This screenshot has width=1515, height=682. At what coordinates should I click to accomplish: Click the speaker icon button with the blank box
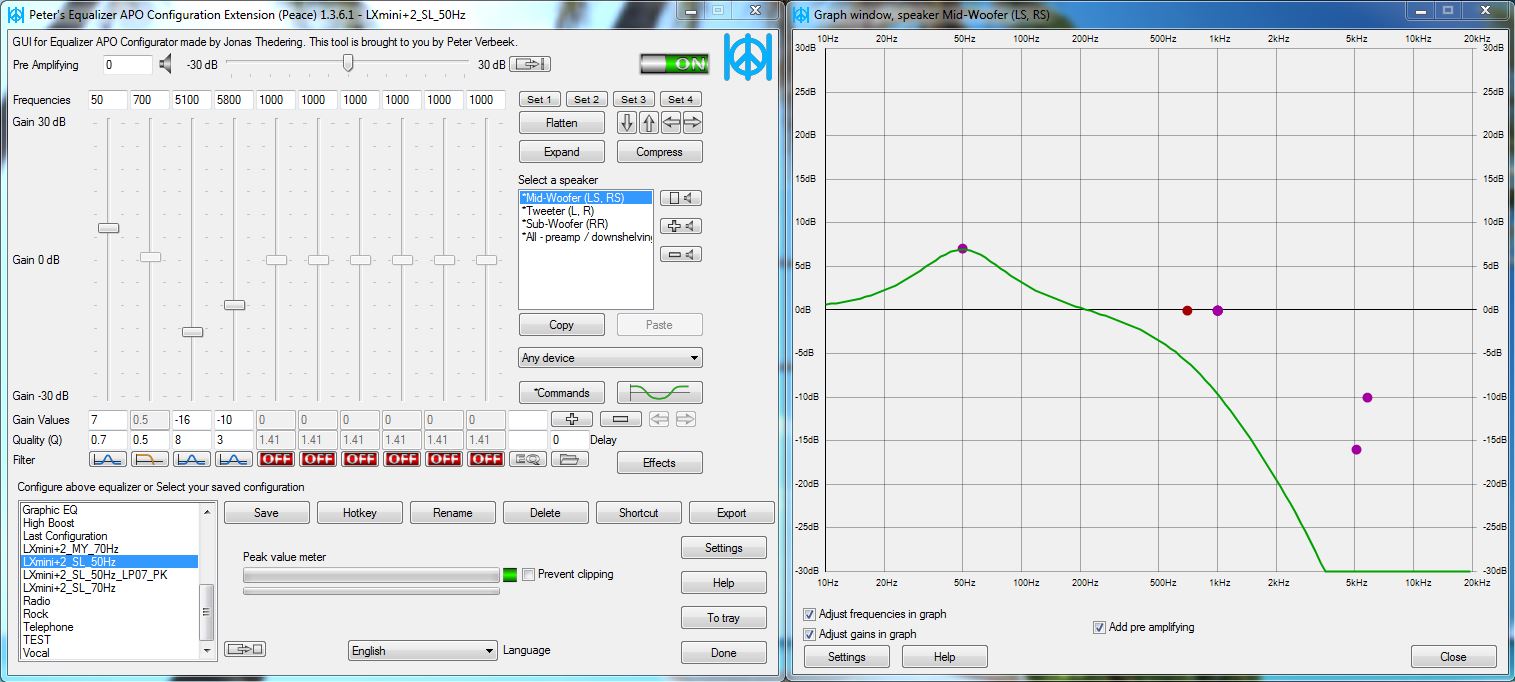click(x=681, y=198)
